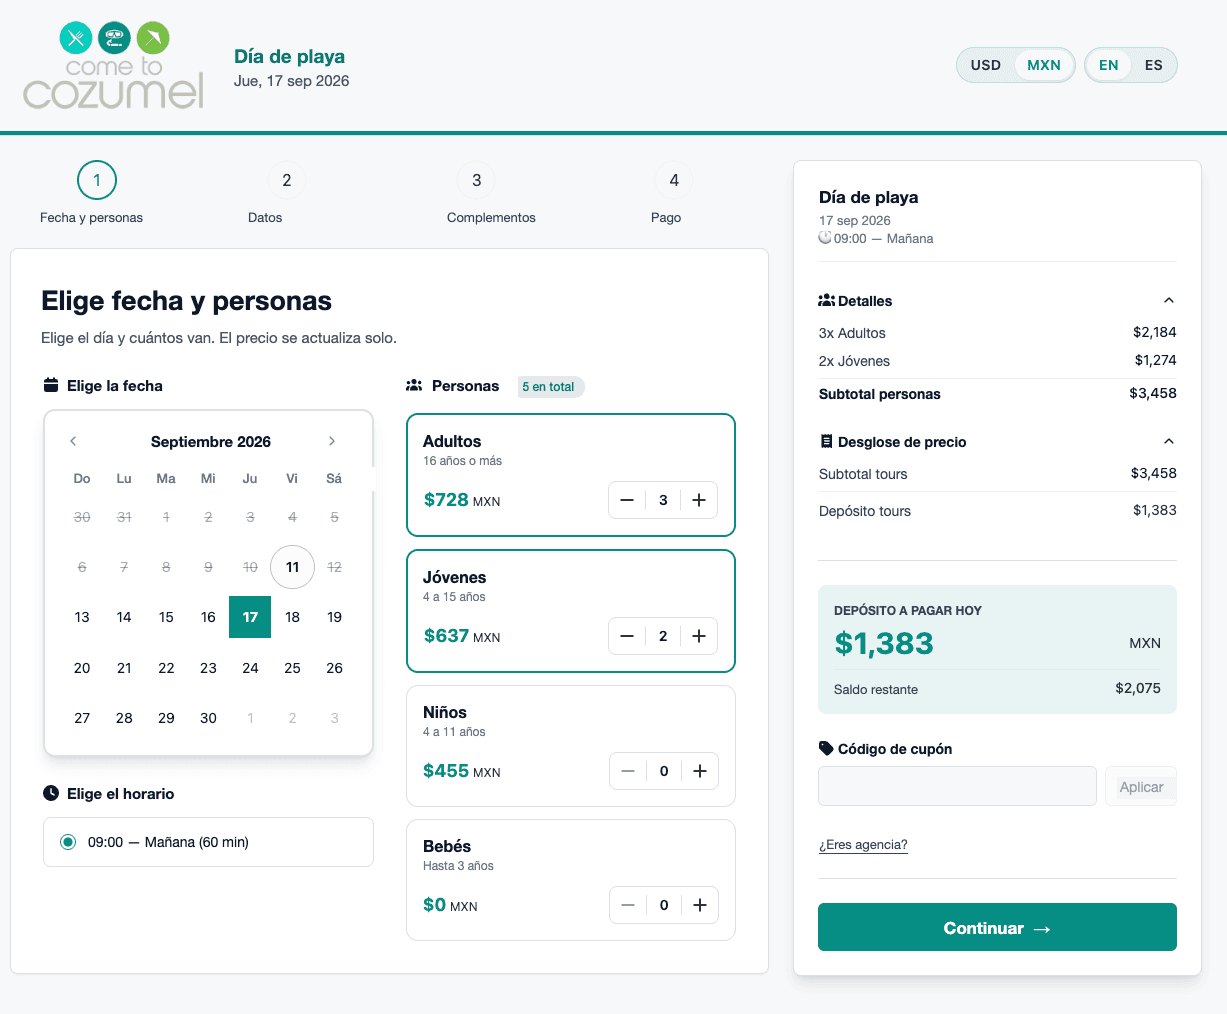Switch currency to USD

[x=986, y=65]
